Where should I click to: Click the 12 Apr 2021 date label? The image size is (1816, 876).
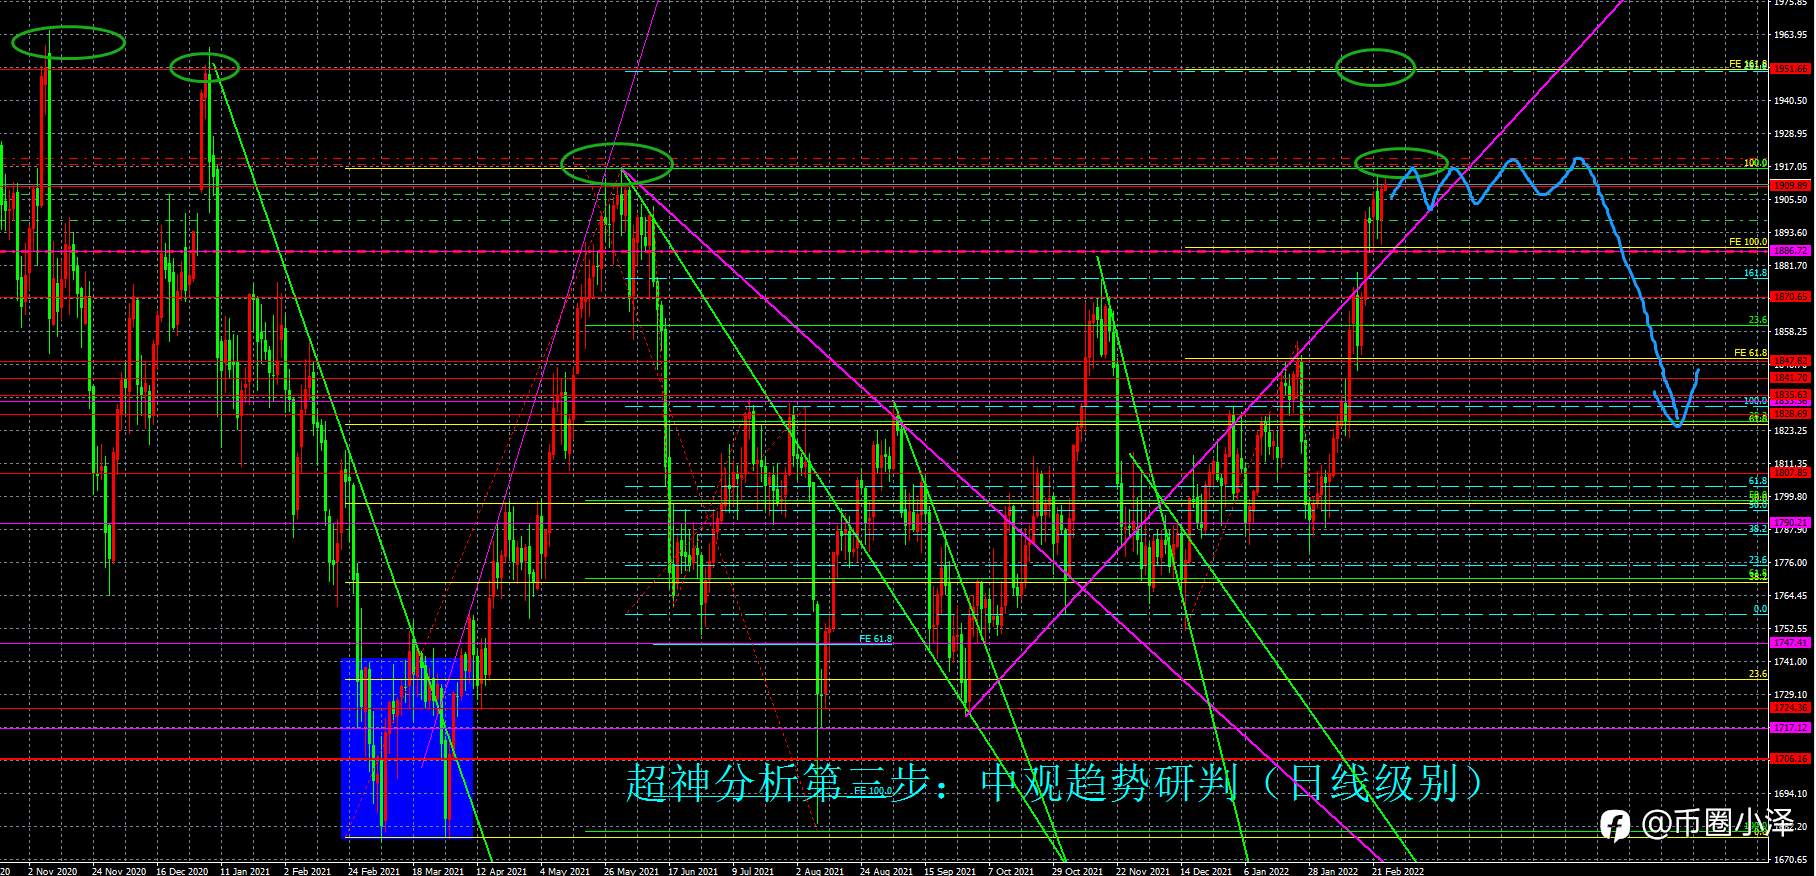pyautogui.click(x=501, y=871)
